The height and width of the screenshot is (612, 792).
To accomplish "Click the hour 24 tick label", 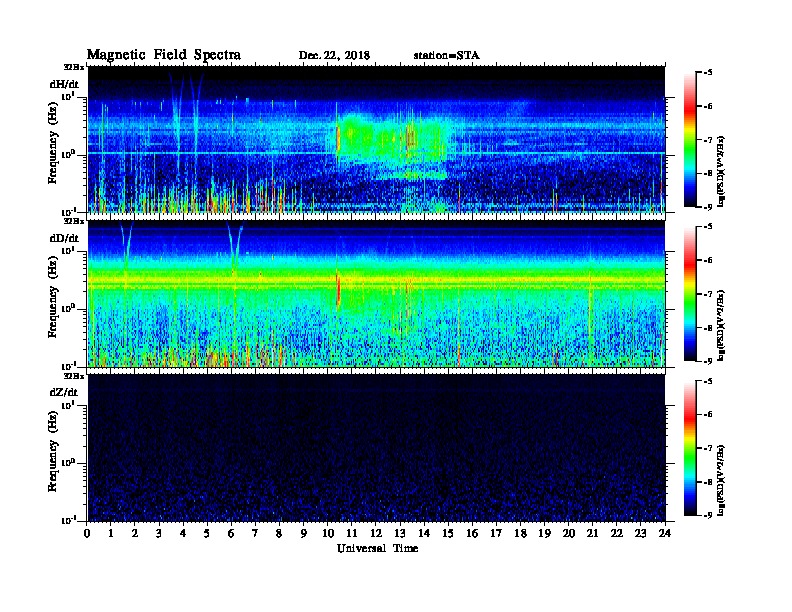I will tap(665, 534).
